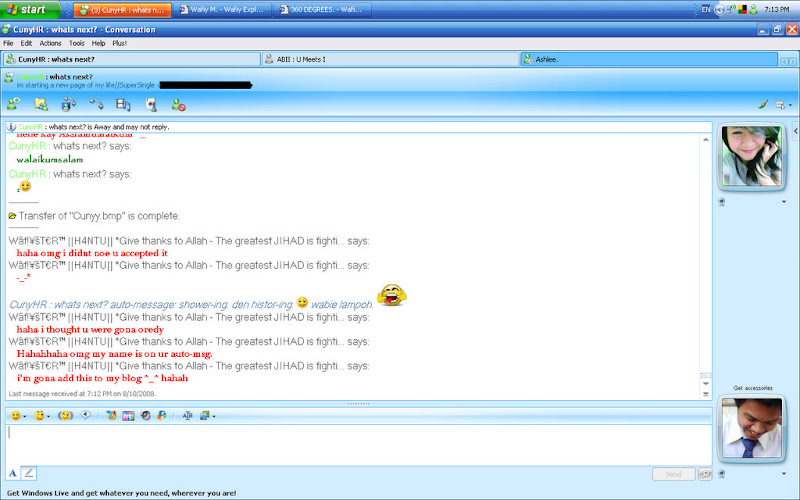Click the paintbrush color scheme icon
800x500 pixels.
point(763,105)
